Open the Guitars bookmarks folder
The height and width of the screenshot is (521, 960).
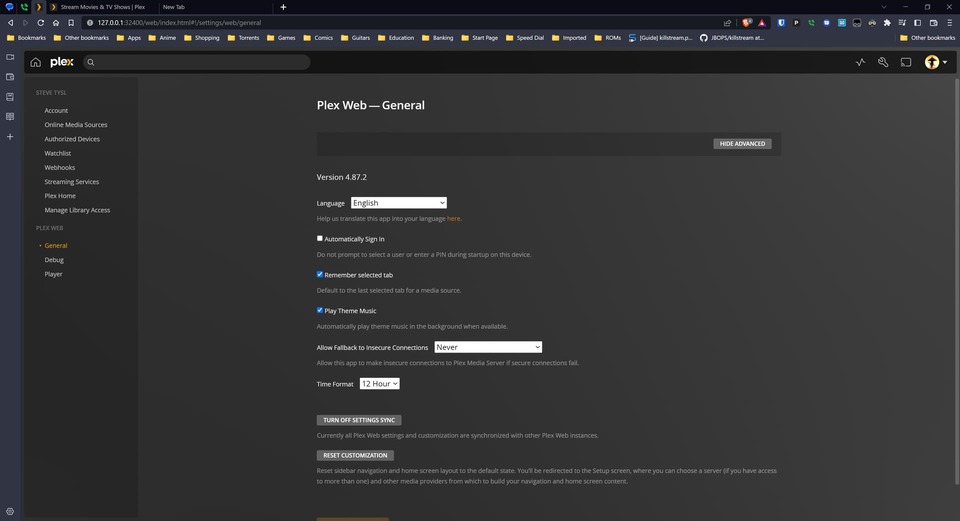pyautogui.click(x=355, y=38)
